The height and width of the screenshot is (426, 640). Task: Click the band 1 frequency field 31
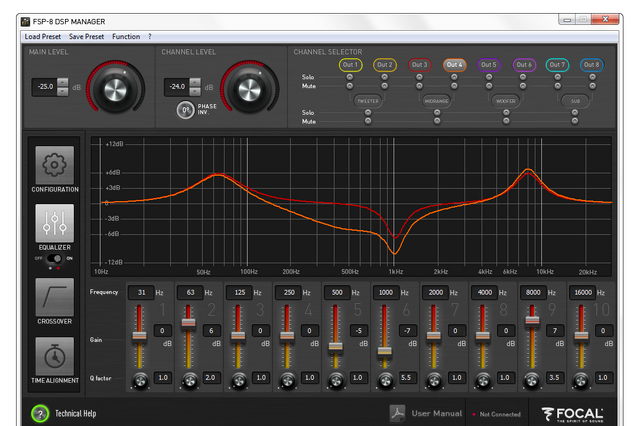(x=141, y=292)
